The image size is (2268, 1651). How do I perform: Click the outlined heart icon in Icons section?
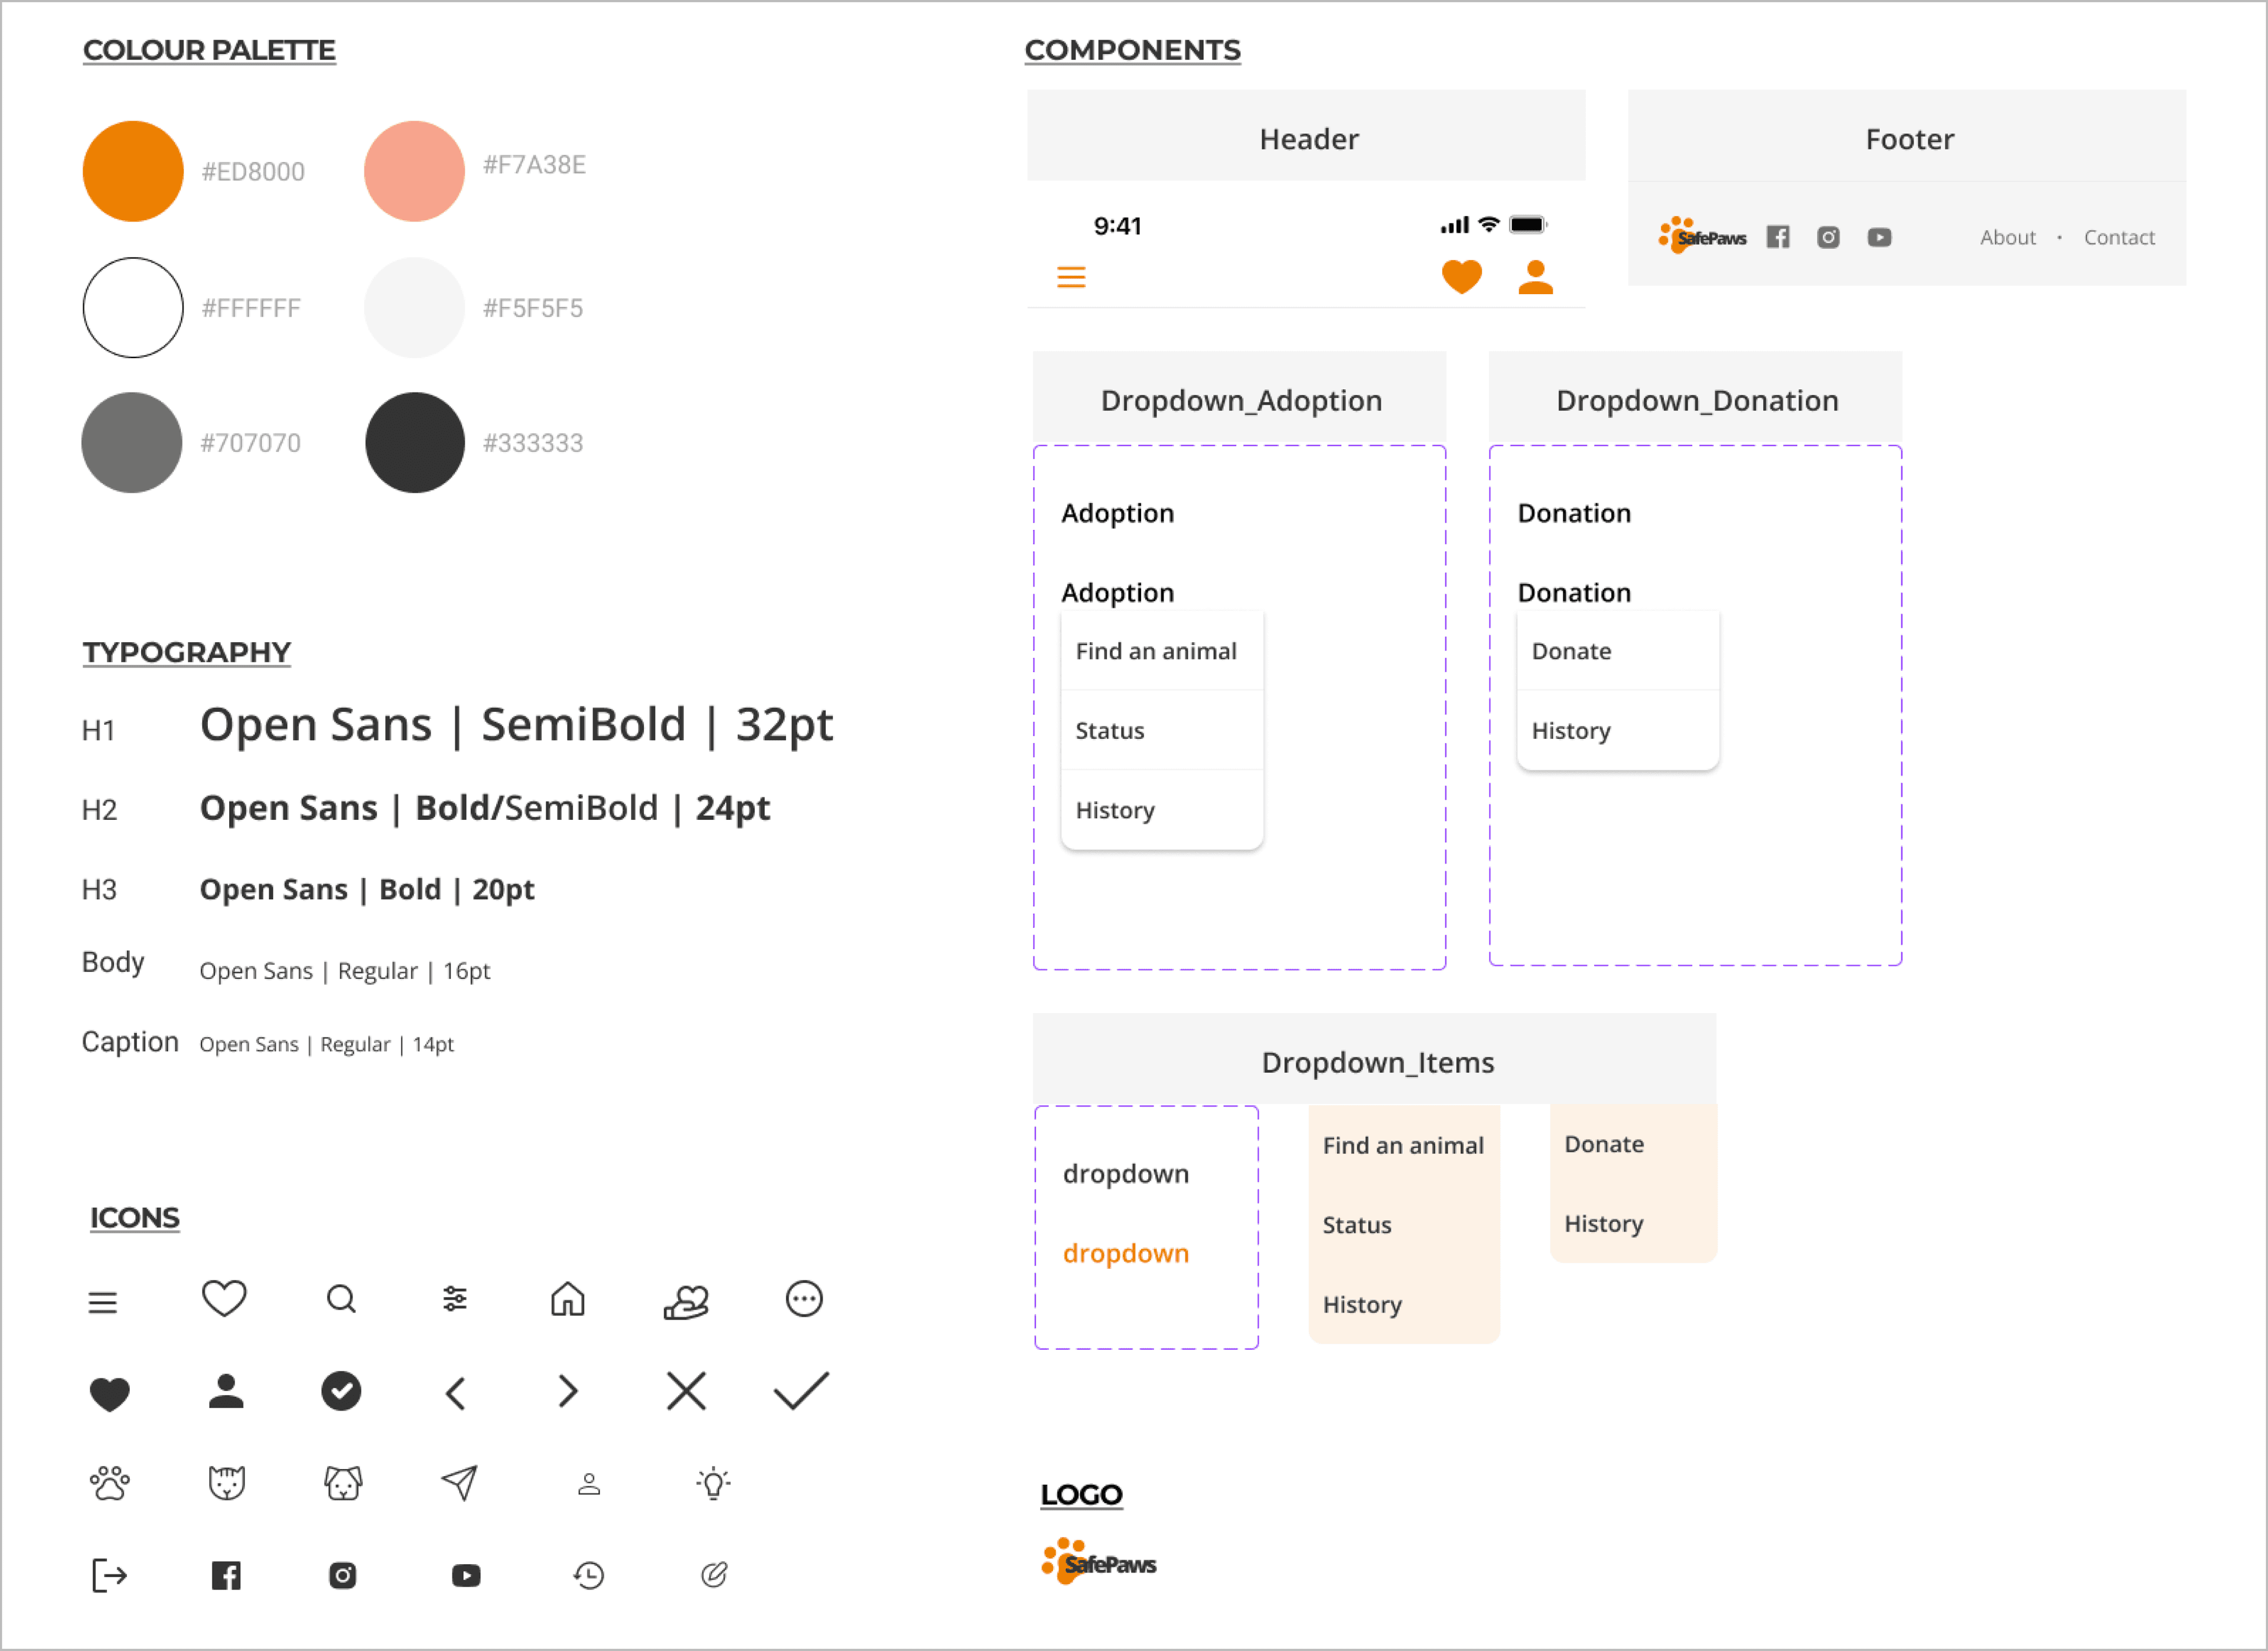click(x=224, y=1298)
